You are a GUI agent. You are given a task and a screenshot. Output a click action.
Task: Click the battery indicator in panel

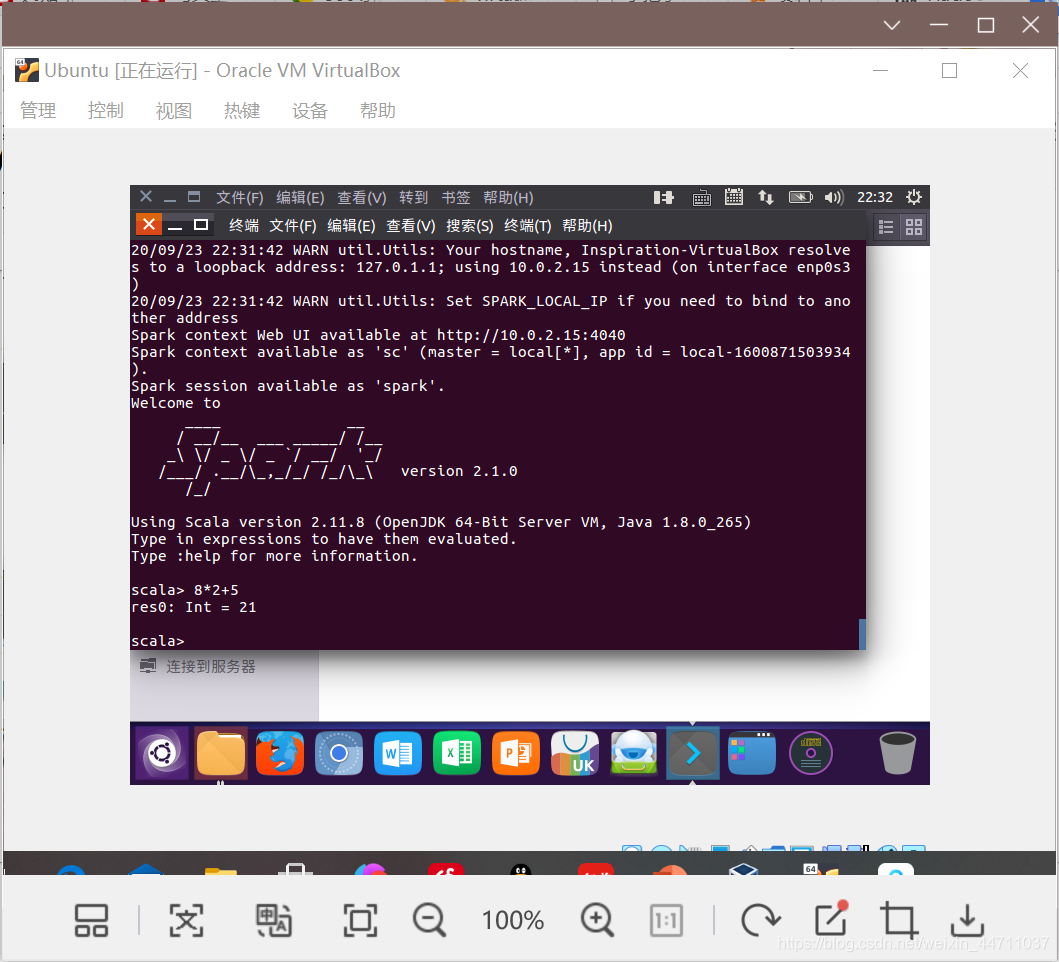[x=800, y=197]
